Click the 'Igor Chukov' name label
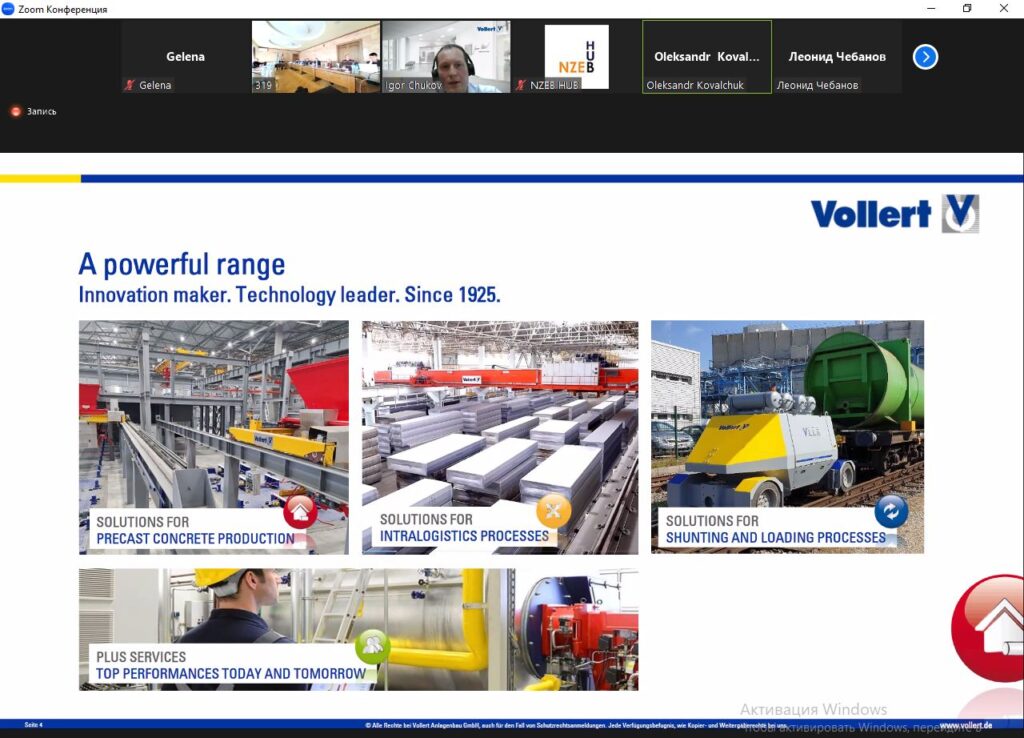The height and width of the screenshot is (738, 1024). (x=413, y=85)
